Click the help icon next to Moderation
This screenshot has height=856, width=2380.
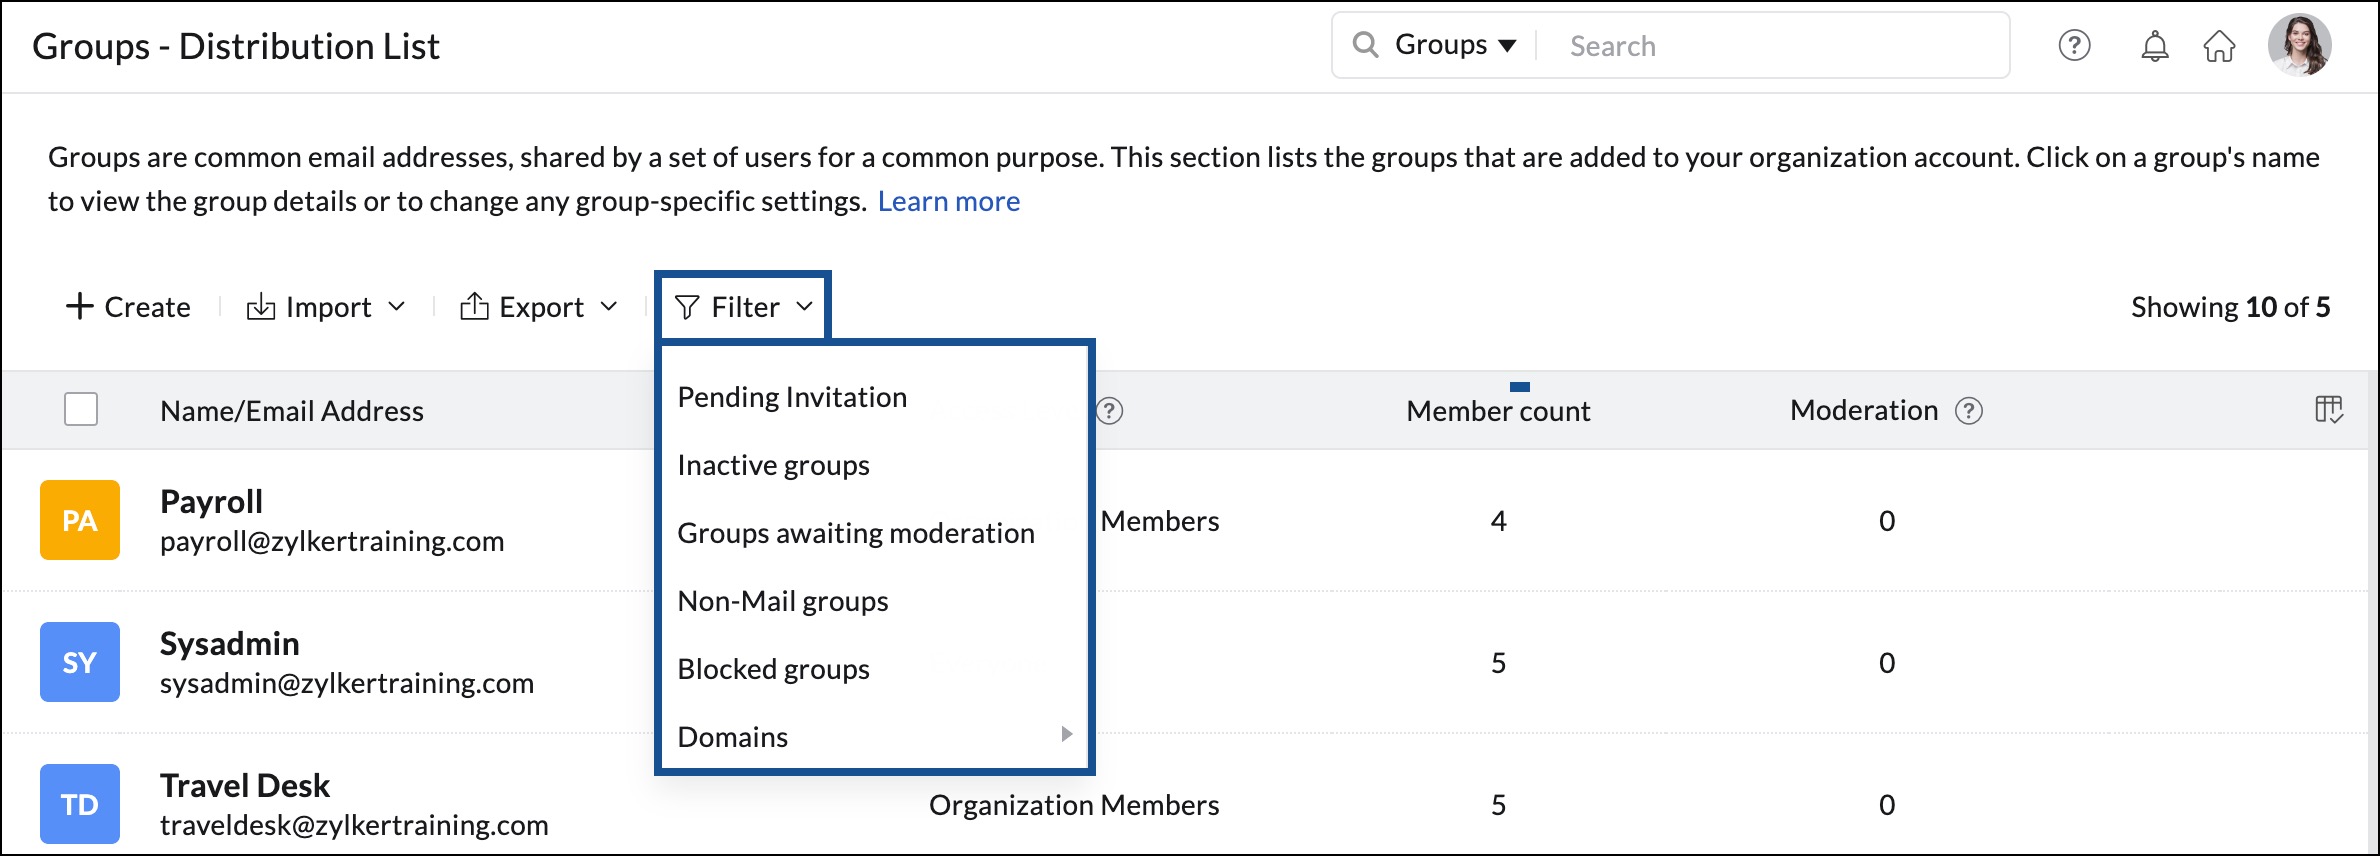point(1969,411)
